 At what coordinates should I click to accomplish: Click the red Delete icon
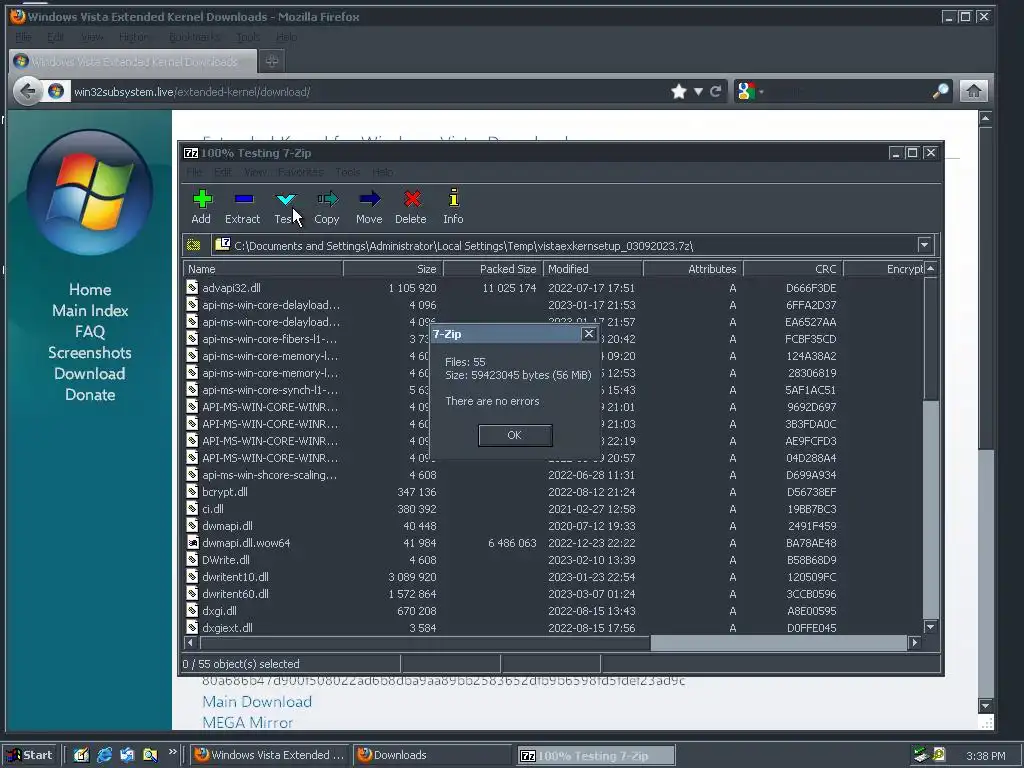411,199
